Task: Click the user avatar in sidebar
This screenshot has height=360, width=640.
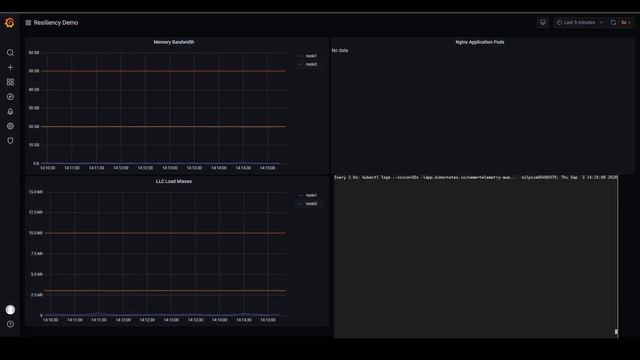Action: [x=10, y=310]
